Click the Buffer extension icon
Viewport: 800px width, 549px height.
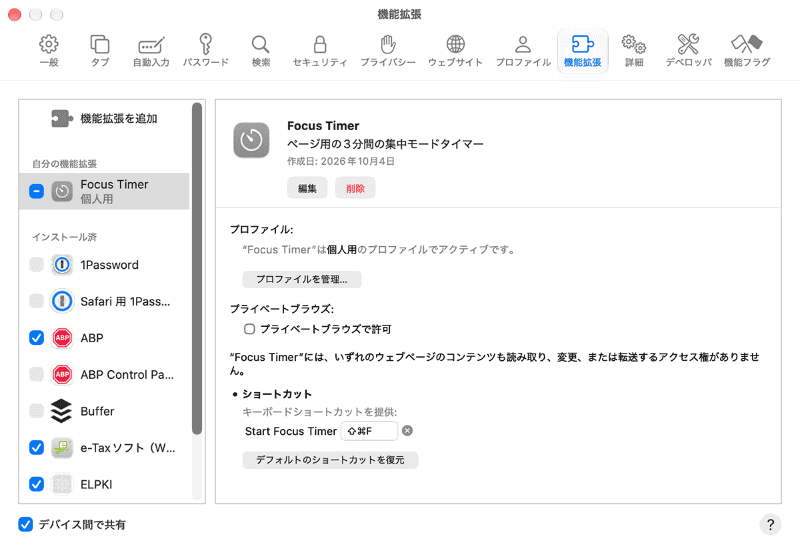[61, 411]
